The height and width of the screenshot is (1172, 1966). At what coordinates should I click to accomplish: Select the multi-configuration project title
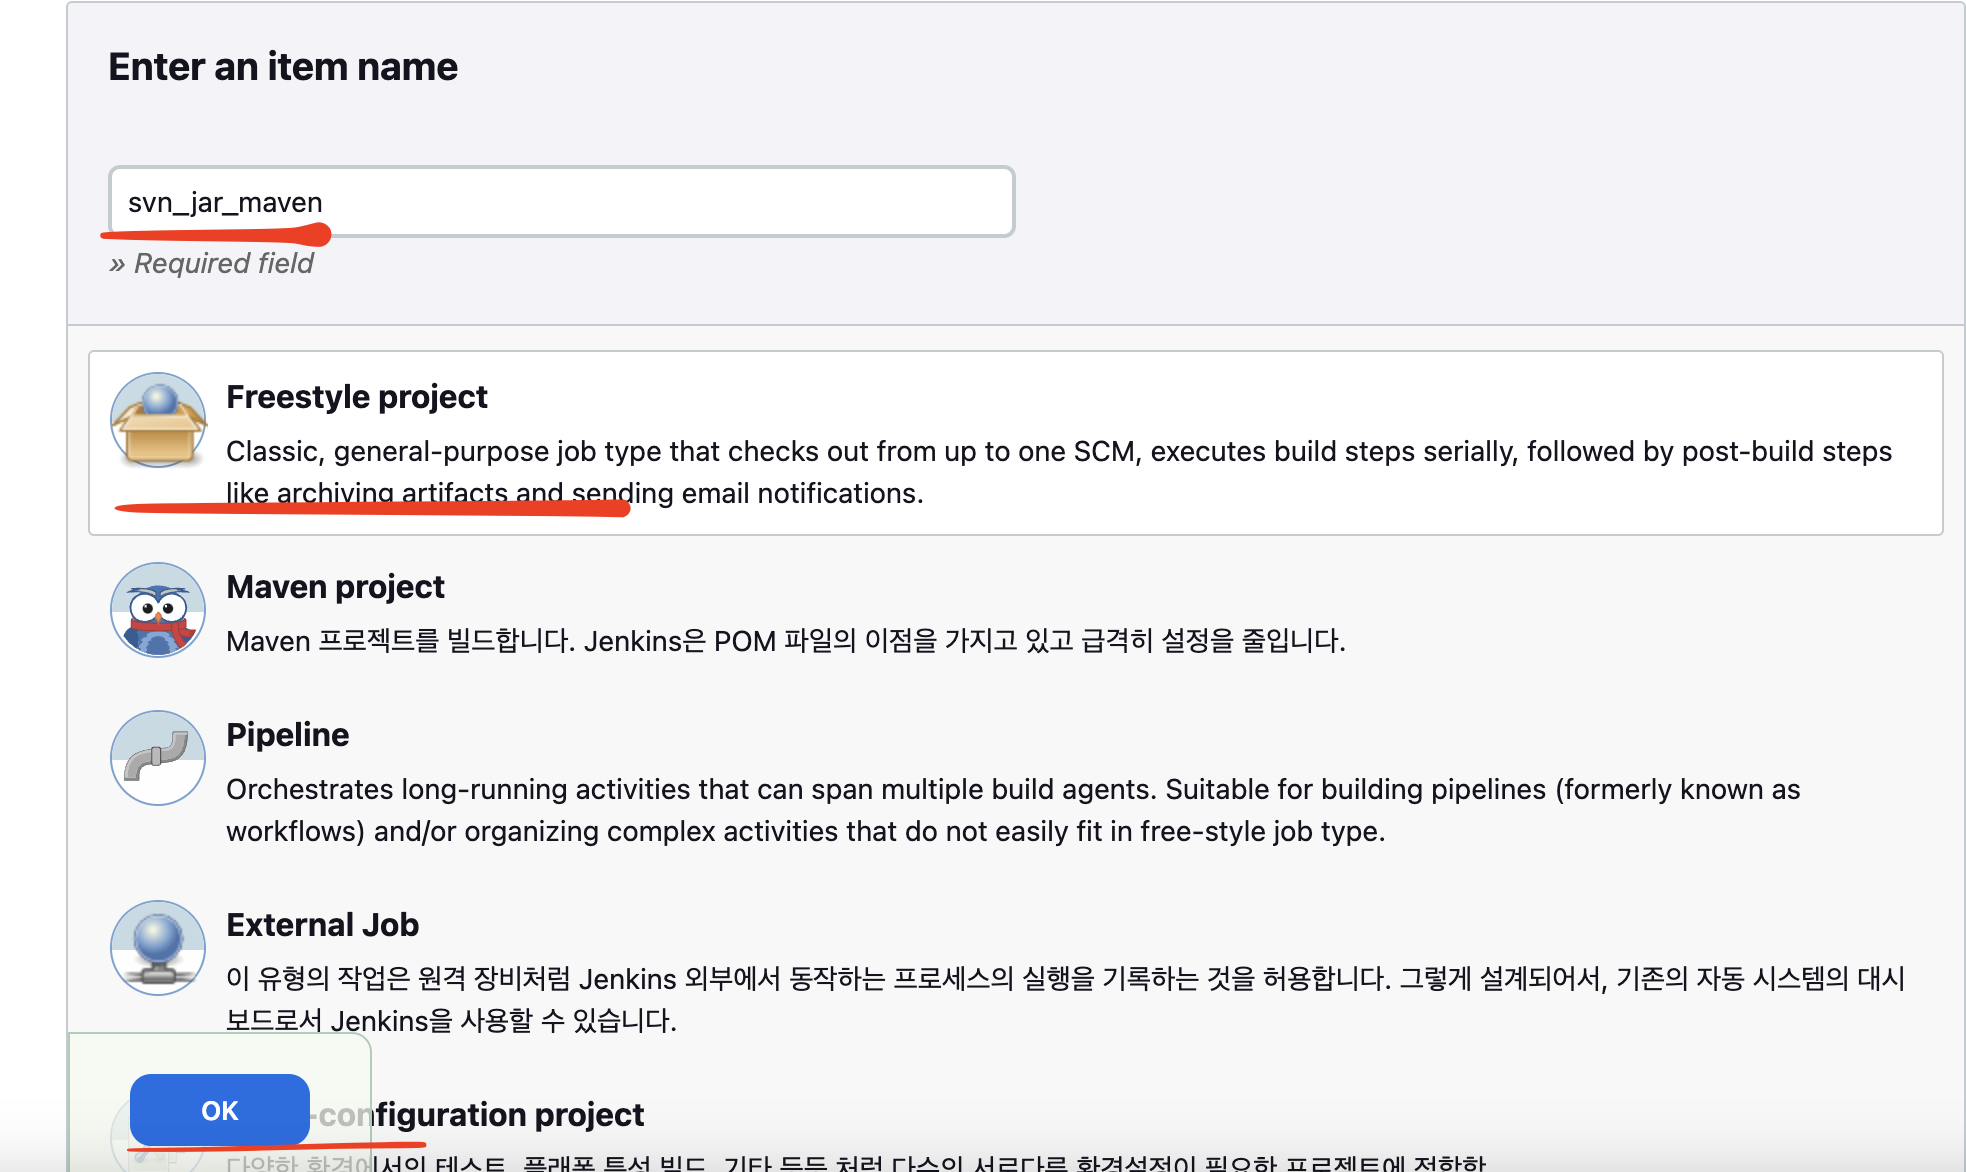click(510, 1114)
